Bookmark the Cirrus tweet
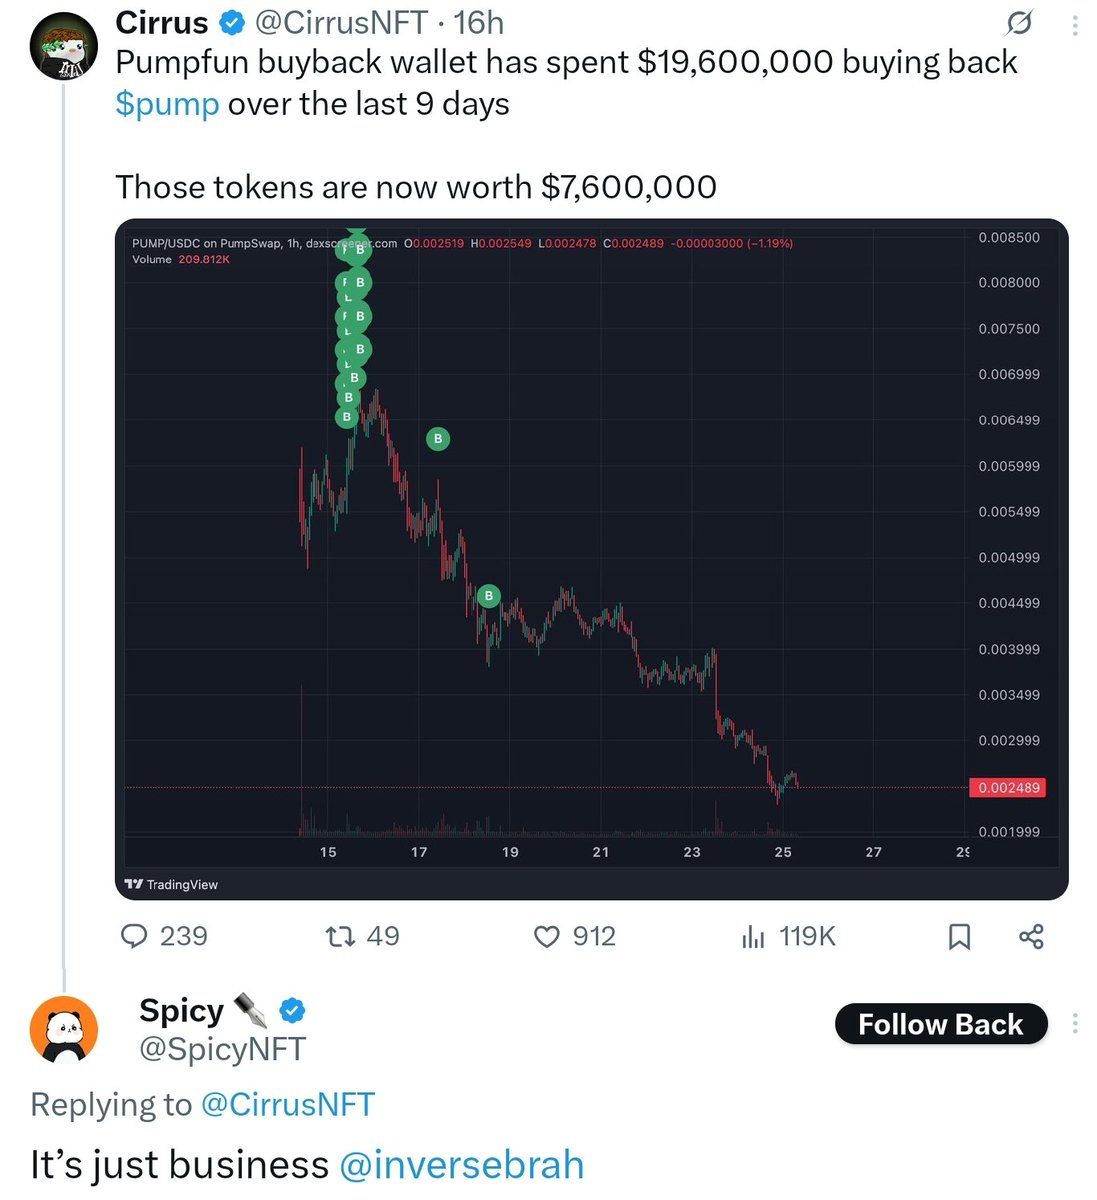This screenshot has height=1200, width=1097. [x=959, y=936]
